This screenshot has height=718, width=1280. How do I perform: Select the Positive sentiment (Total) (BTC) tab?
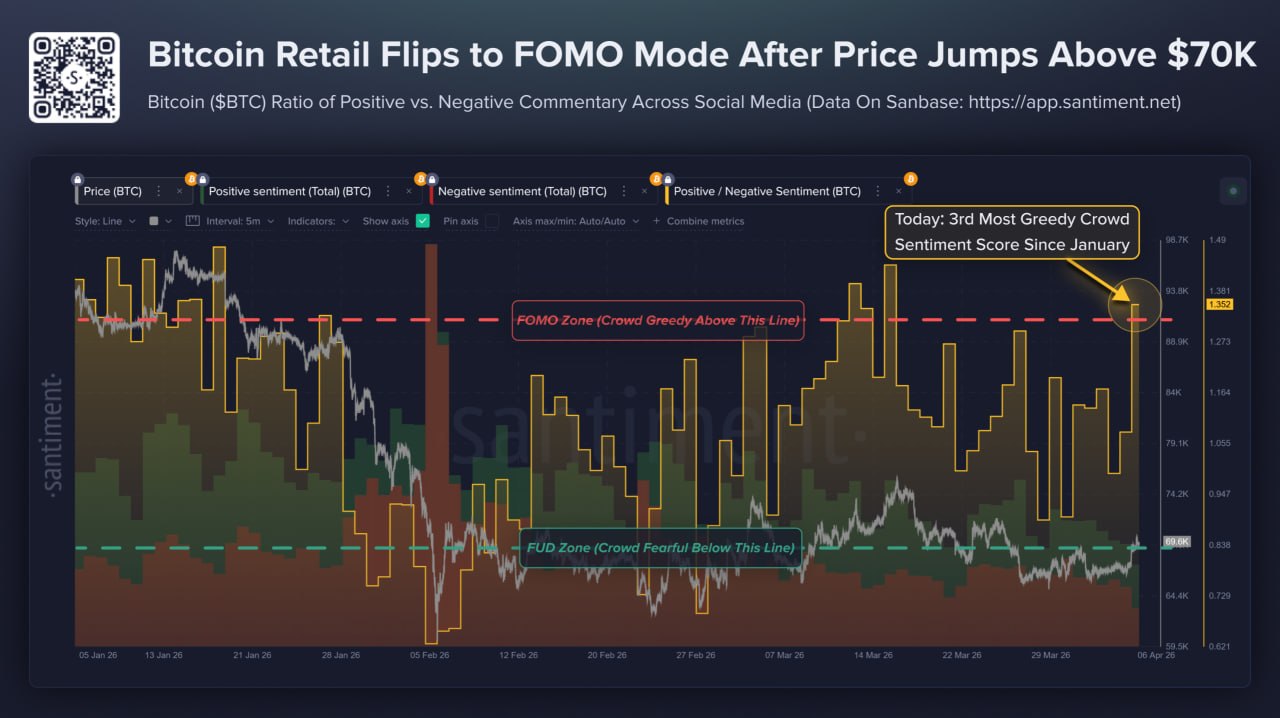(290, 191)
